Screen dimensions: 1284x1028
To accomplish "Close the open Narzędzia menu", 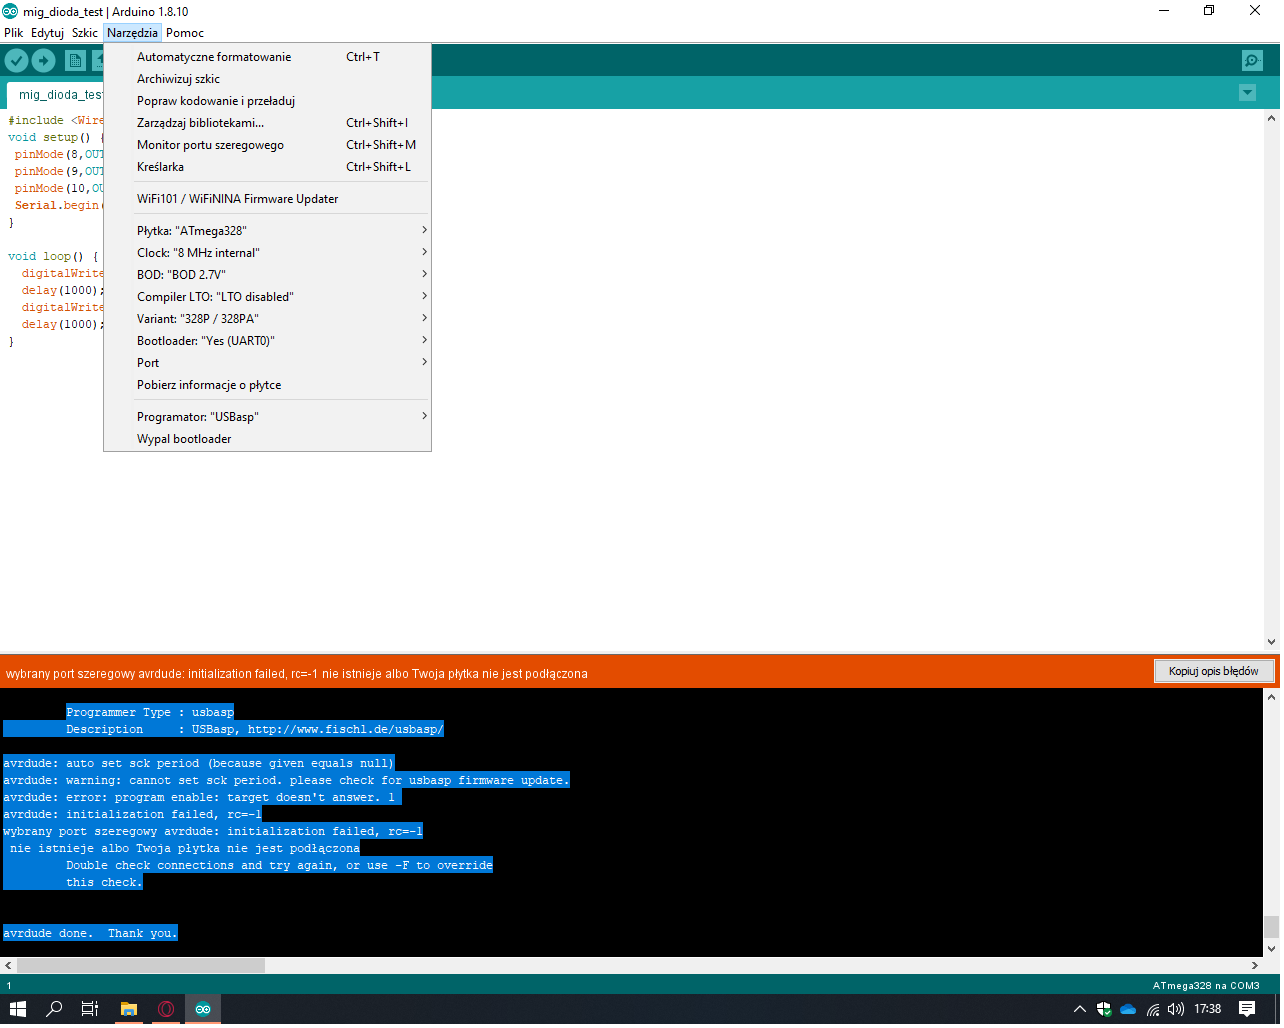I will (x=132, y=33).
